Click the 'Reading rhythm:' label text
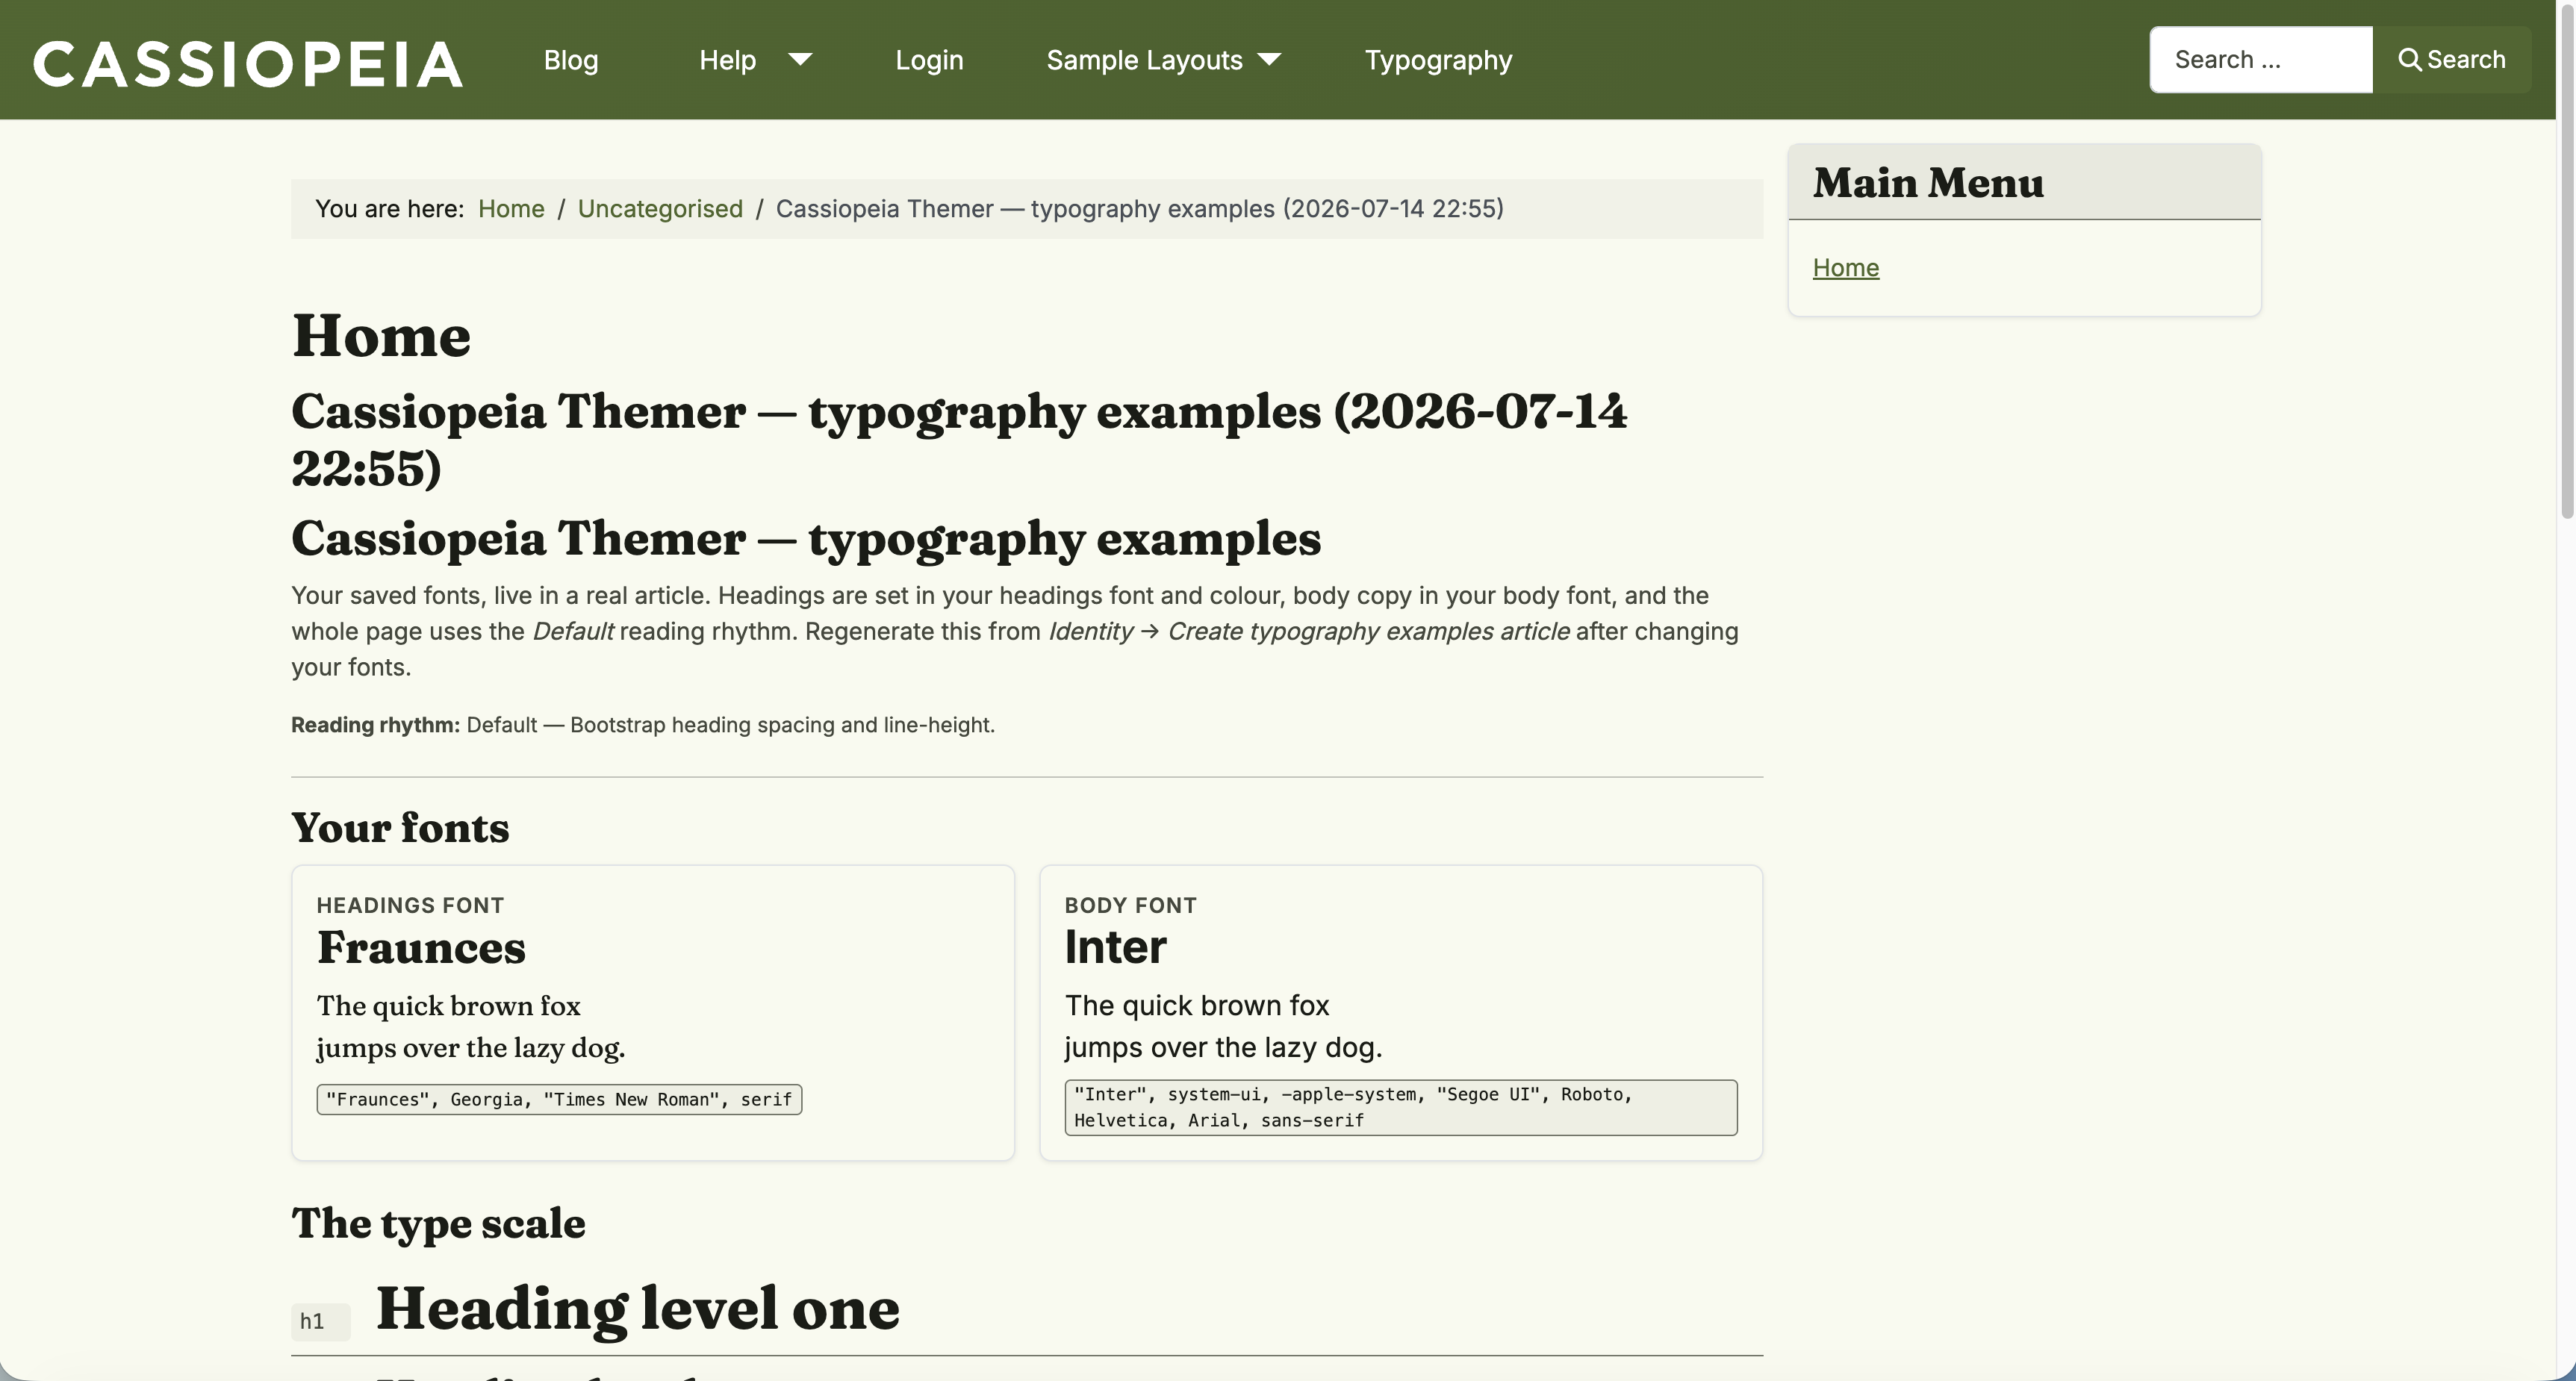This screenshot has width=2576, height=1381. 375,725
